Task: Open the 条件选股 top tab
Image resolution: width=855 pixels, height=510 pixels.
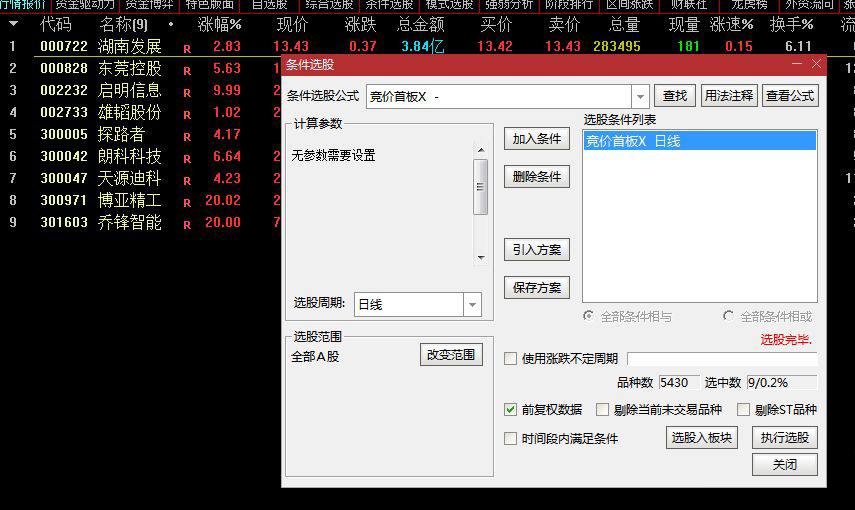Action: 389,5
